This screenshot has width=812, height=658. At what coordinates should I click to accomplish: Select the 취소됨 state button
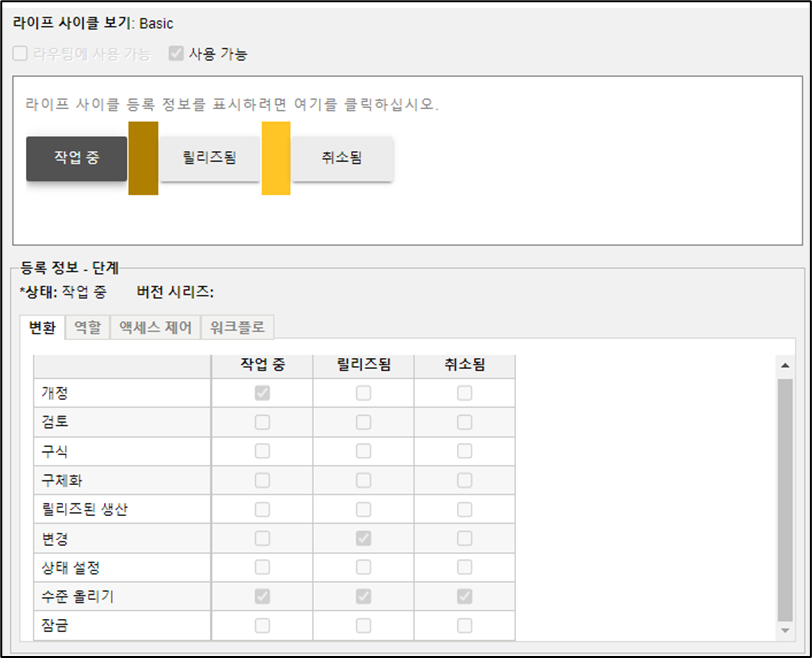[342, 158]
